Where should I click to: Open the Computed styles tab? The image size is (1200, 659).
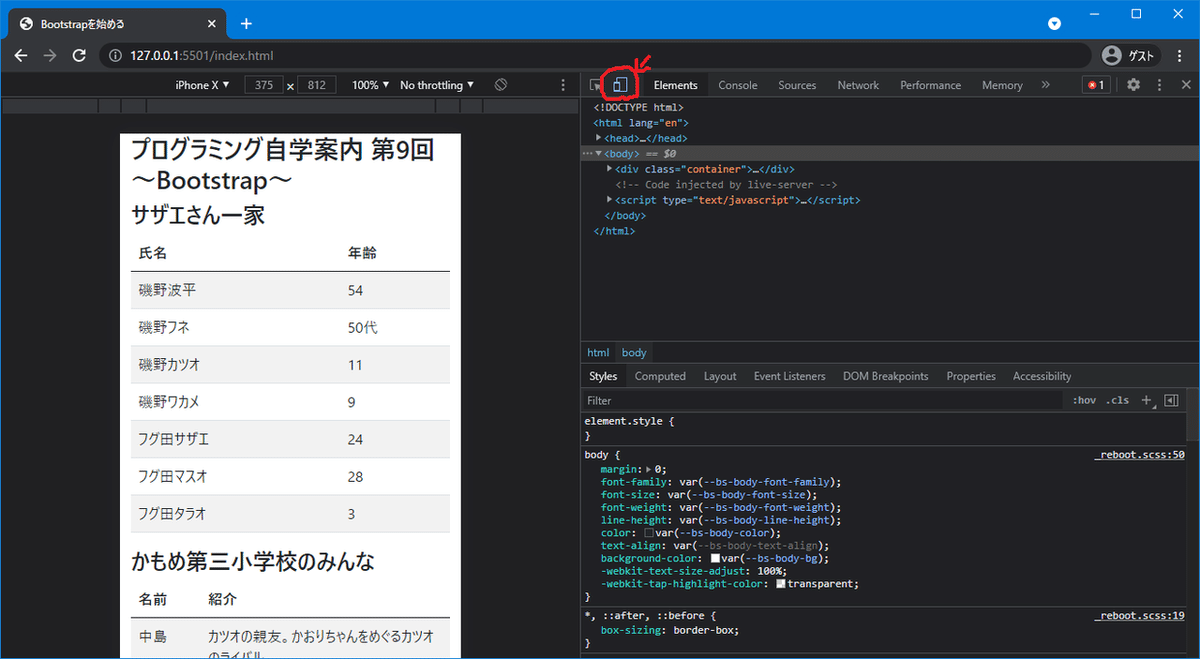[x=660, y=376]
